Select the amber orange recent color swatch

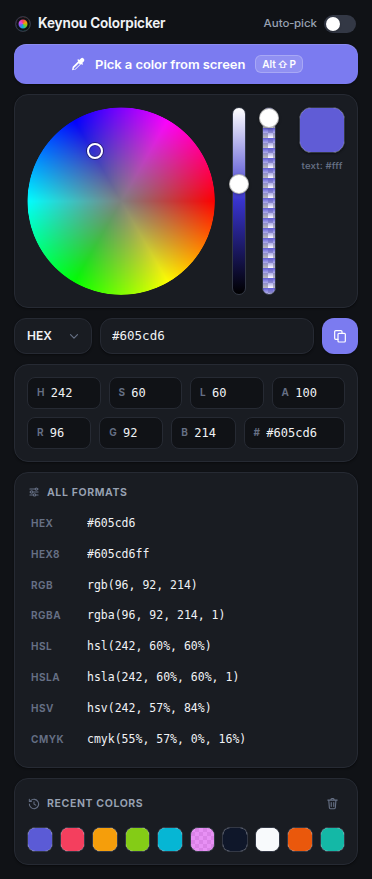pyautogui.click(x=105, y=839)
